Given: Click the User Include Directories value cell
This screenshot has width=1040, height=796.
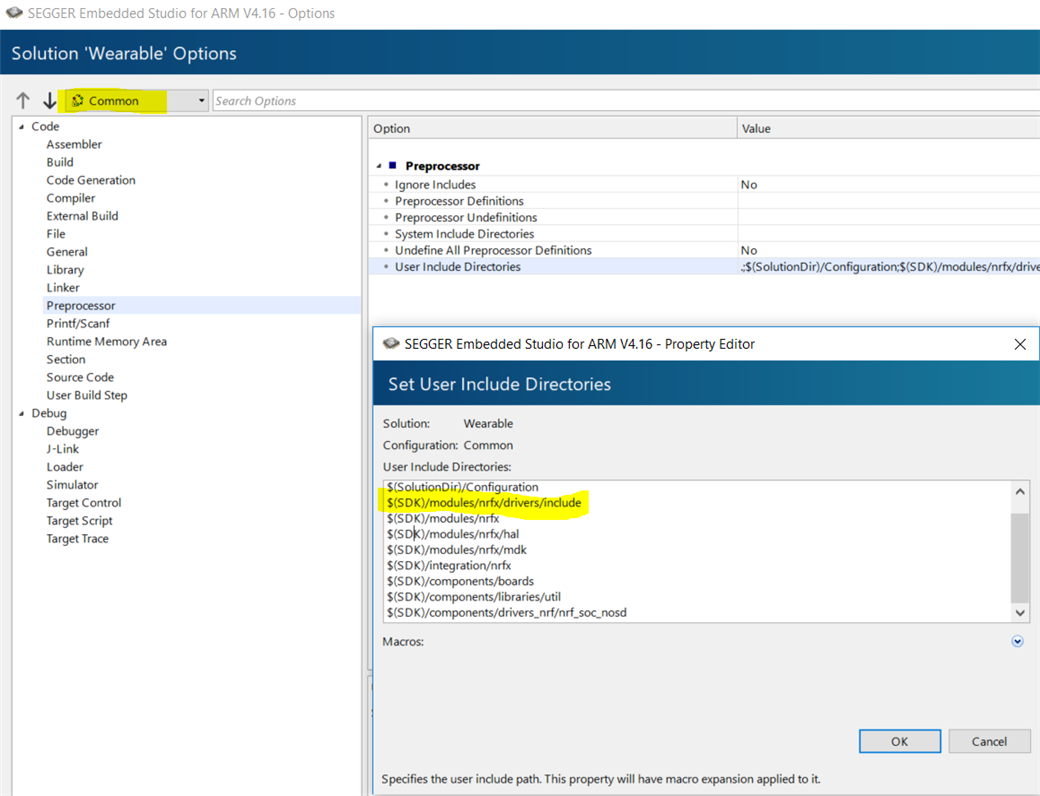Looking at the screenshot, I should [x=889, y=267].
